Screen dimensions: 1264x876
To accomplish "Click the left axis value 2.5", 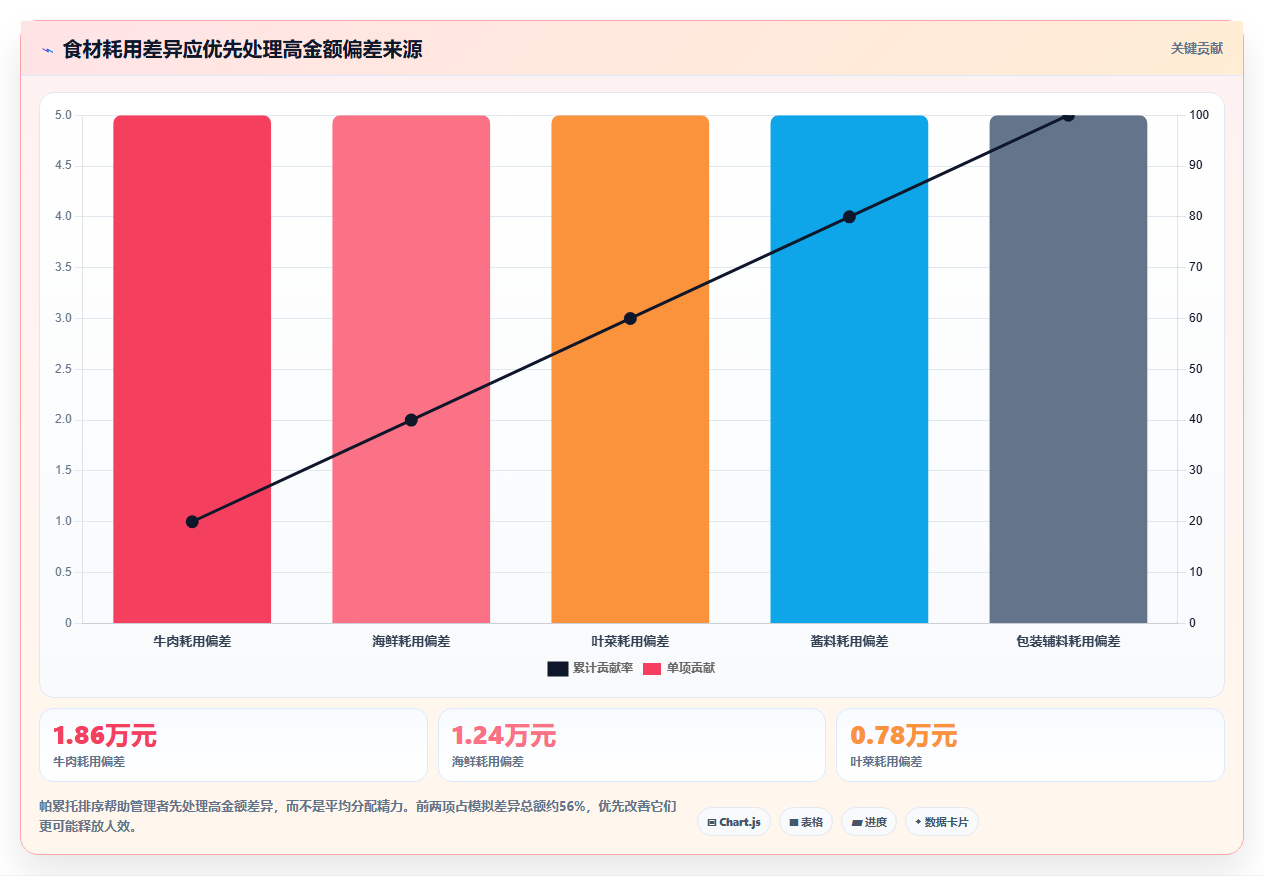I will pos(63,369).
